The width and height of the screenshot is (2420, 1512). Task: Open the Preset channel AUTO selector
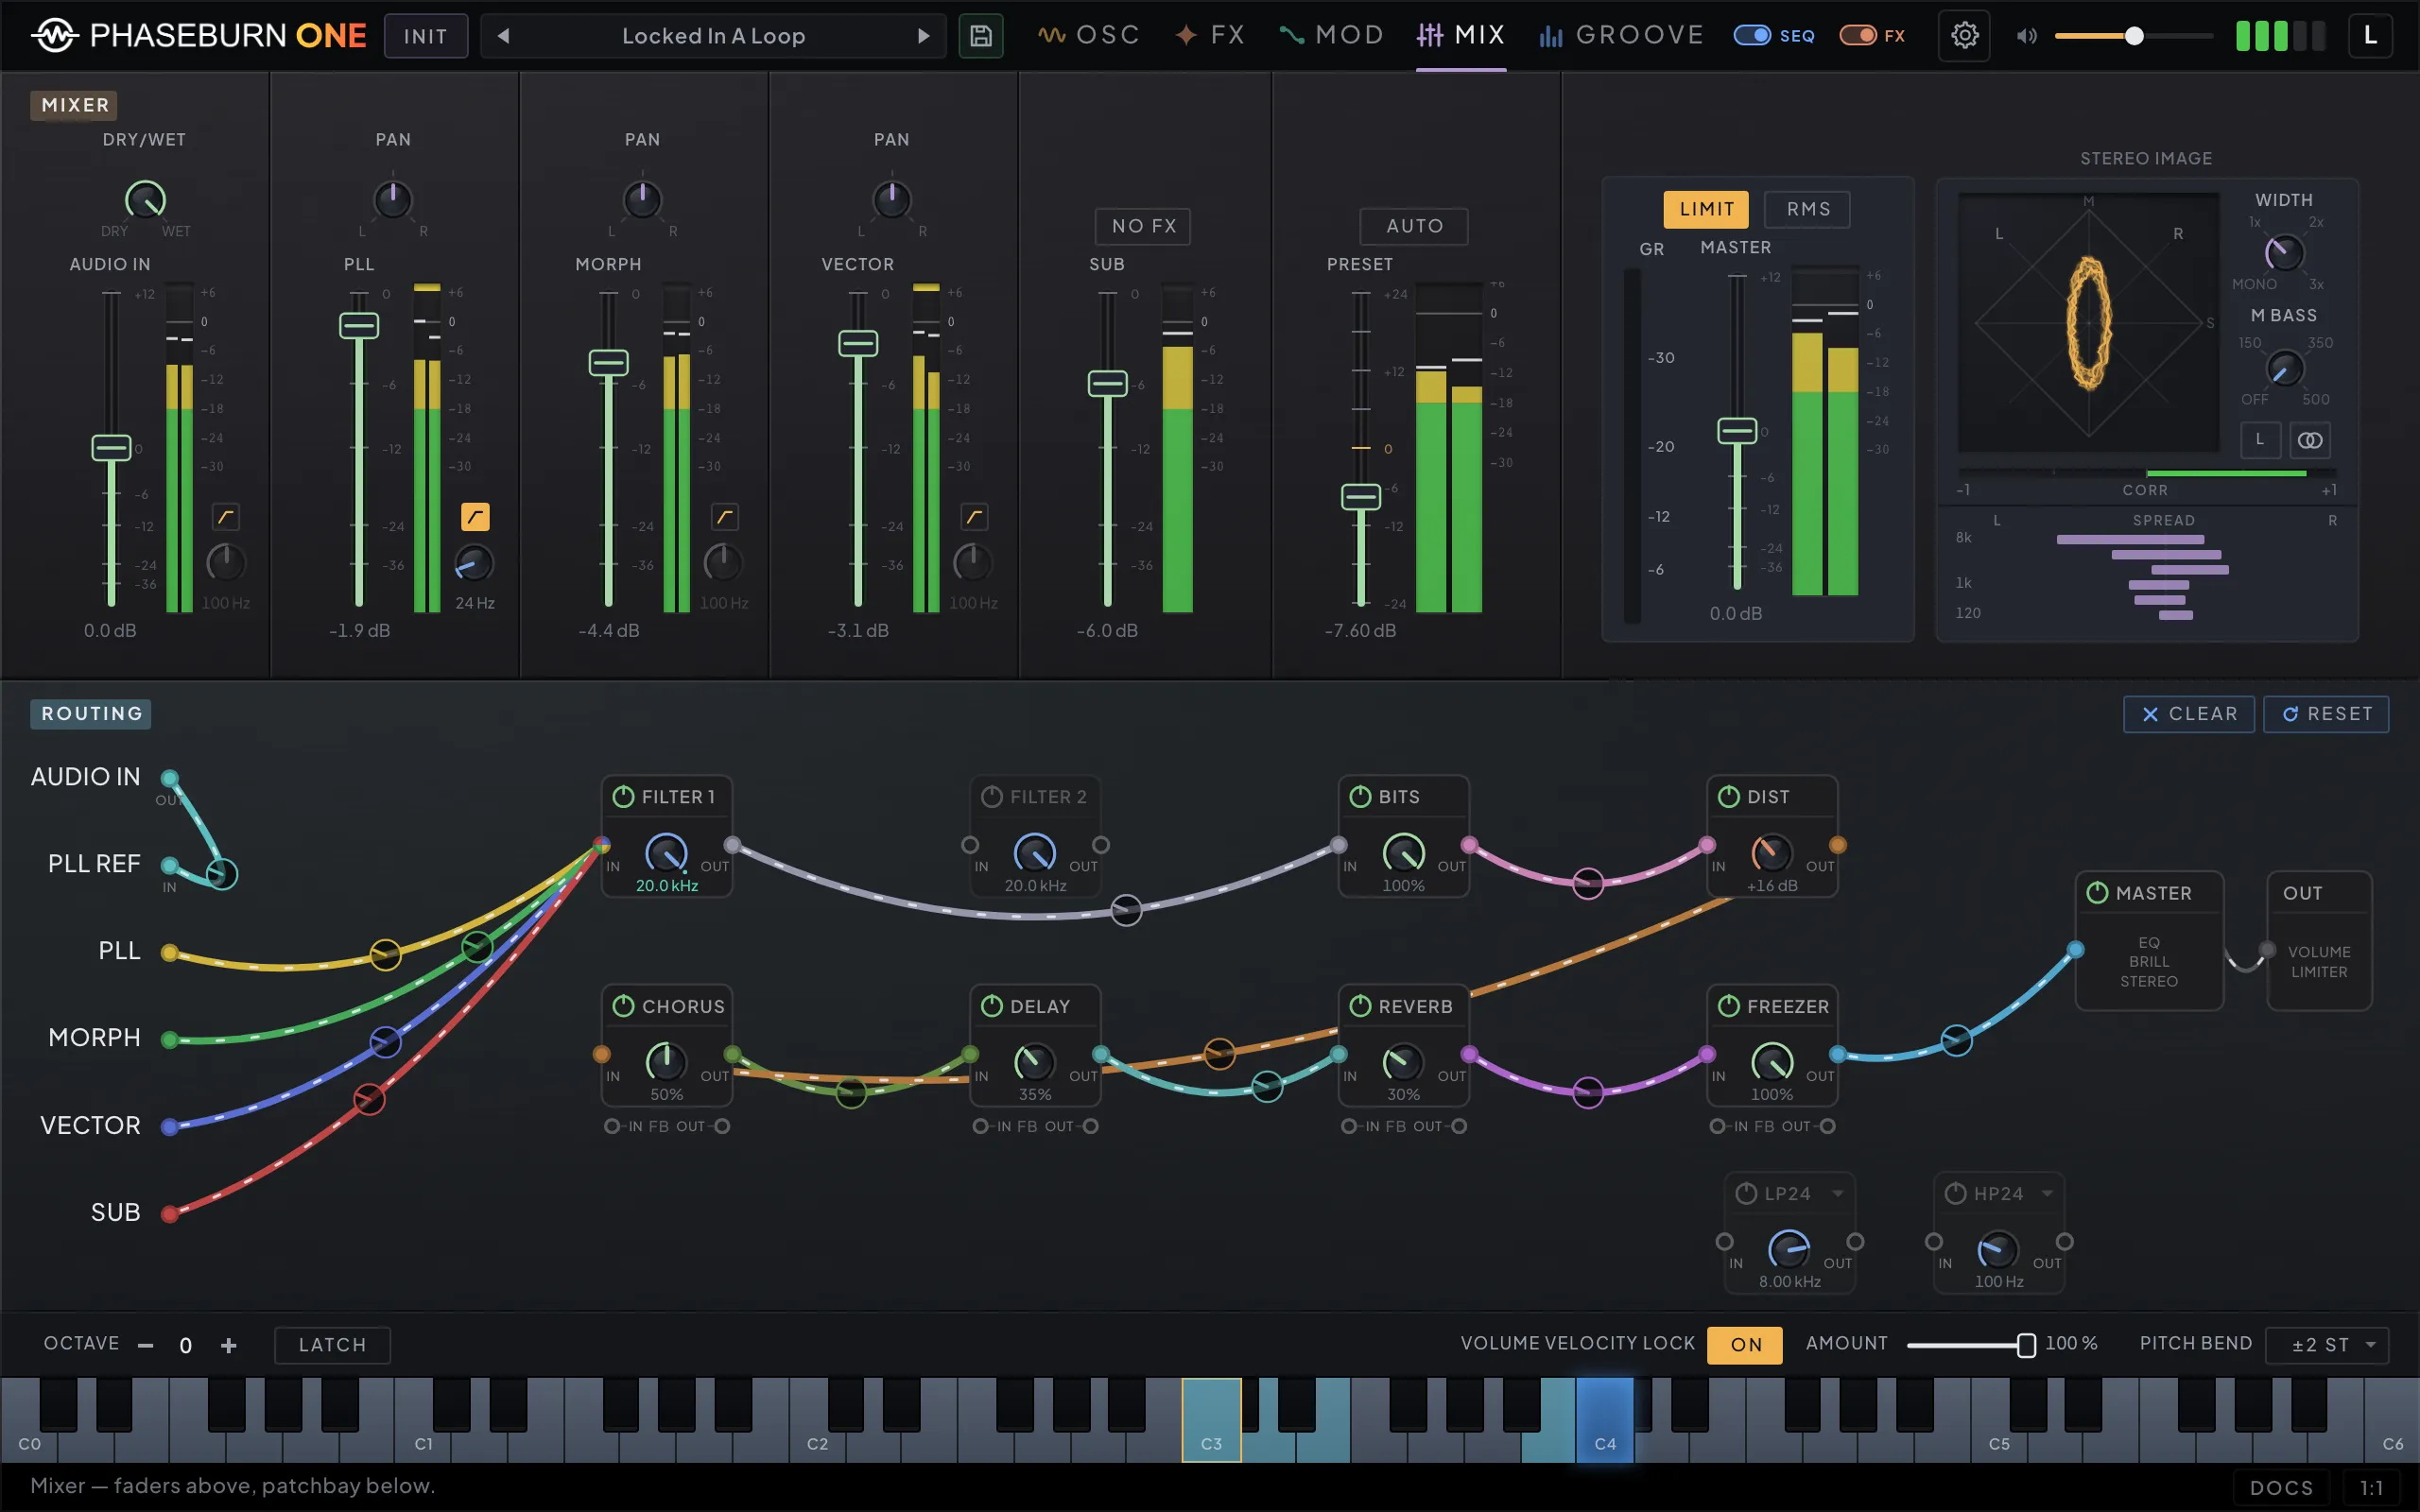pos(1414,226)
